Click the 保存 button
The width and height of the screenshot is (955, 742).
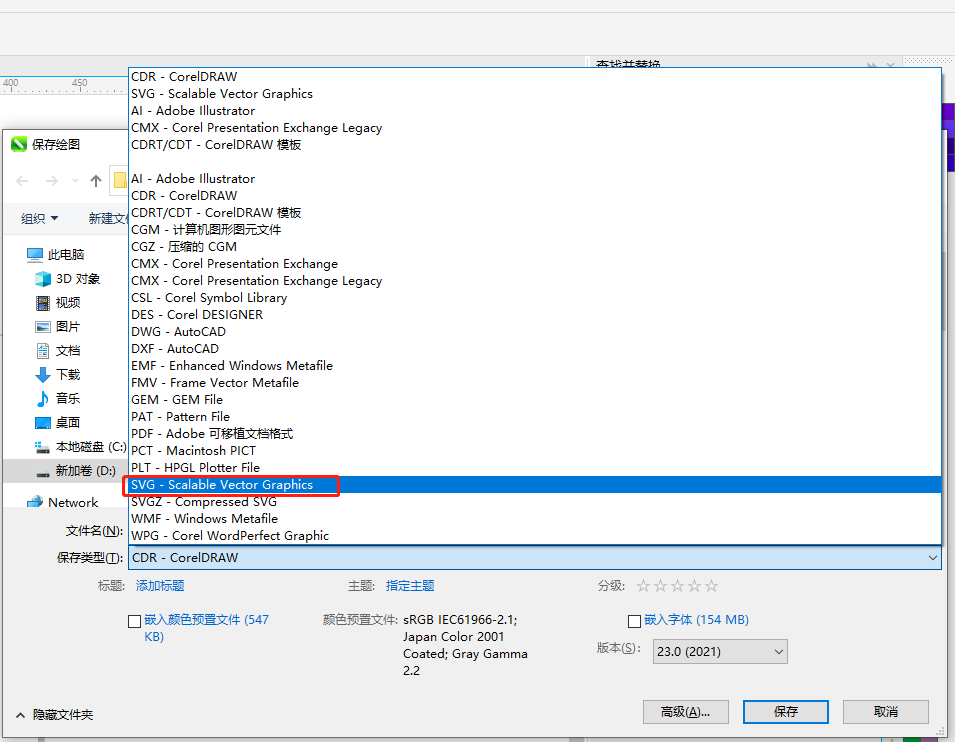(786, 712)
